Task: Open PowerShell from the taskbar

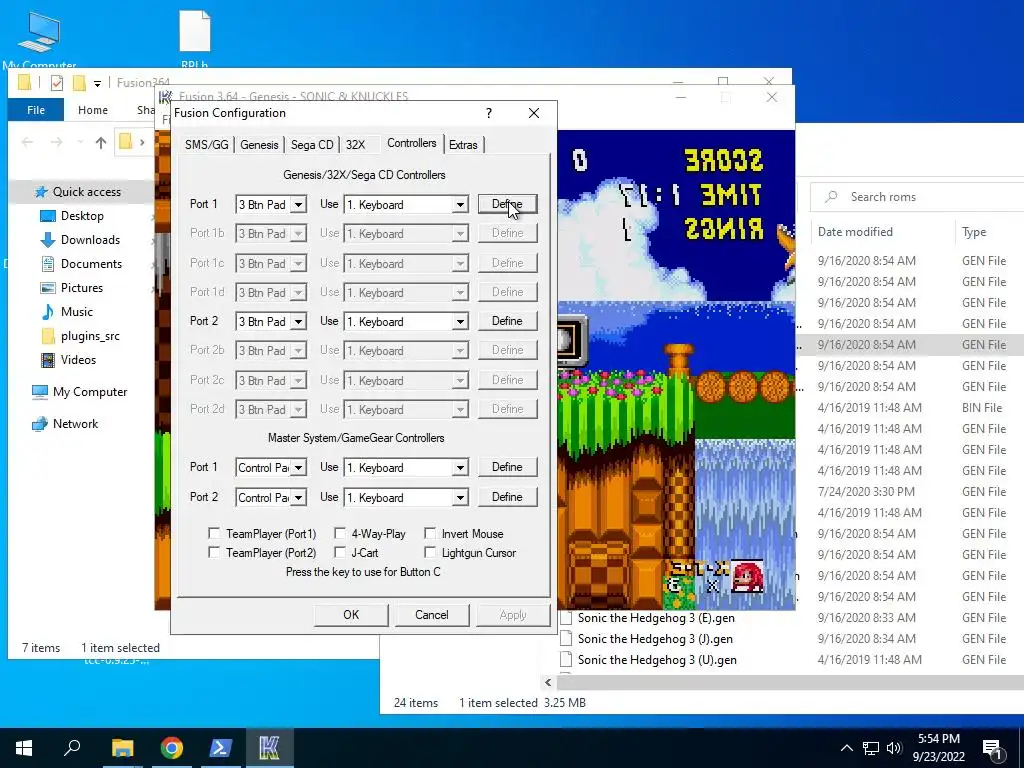Action: [x=220, y=748]
